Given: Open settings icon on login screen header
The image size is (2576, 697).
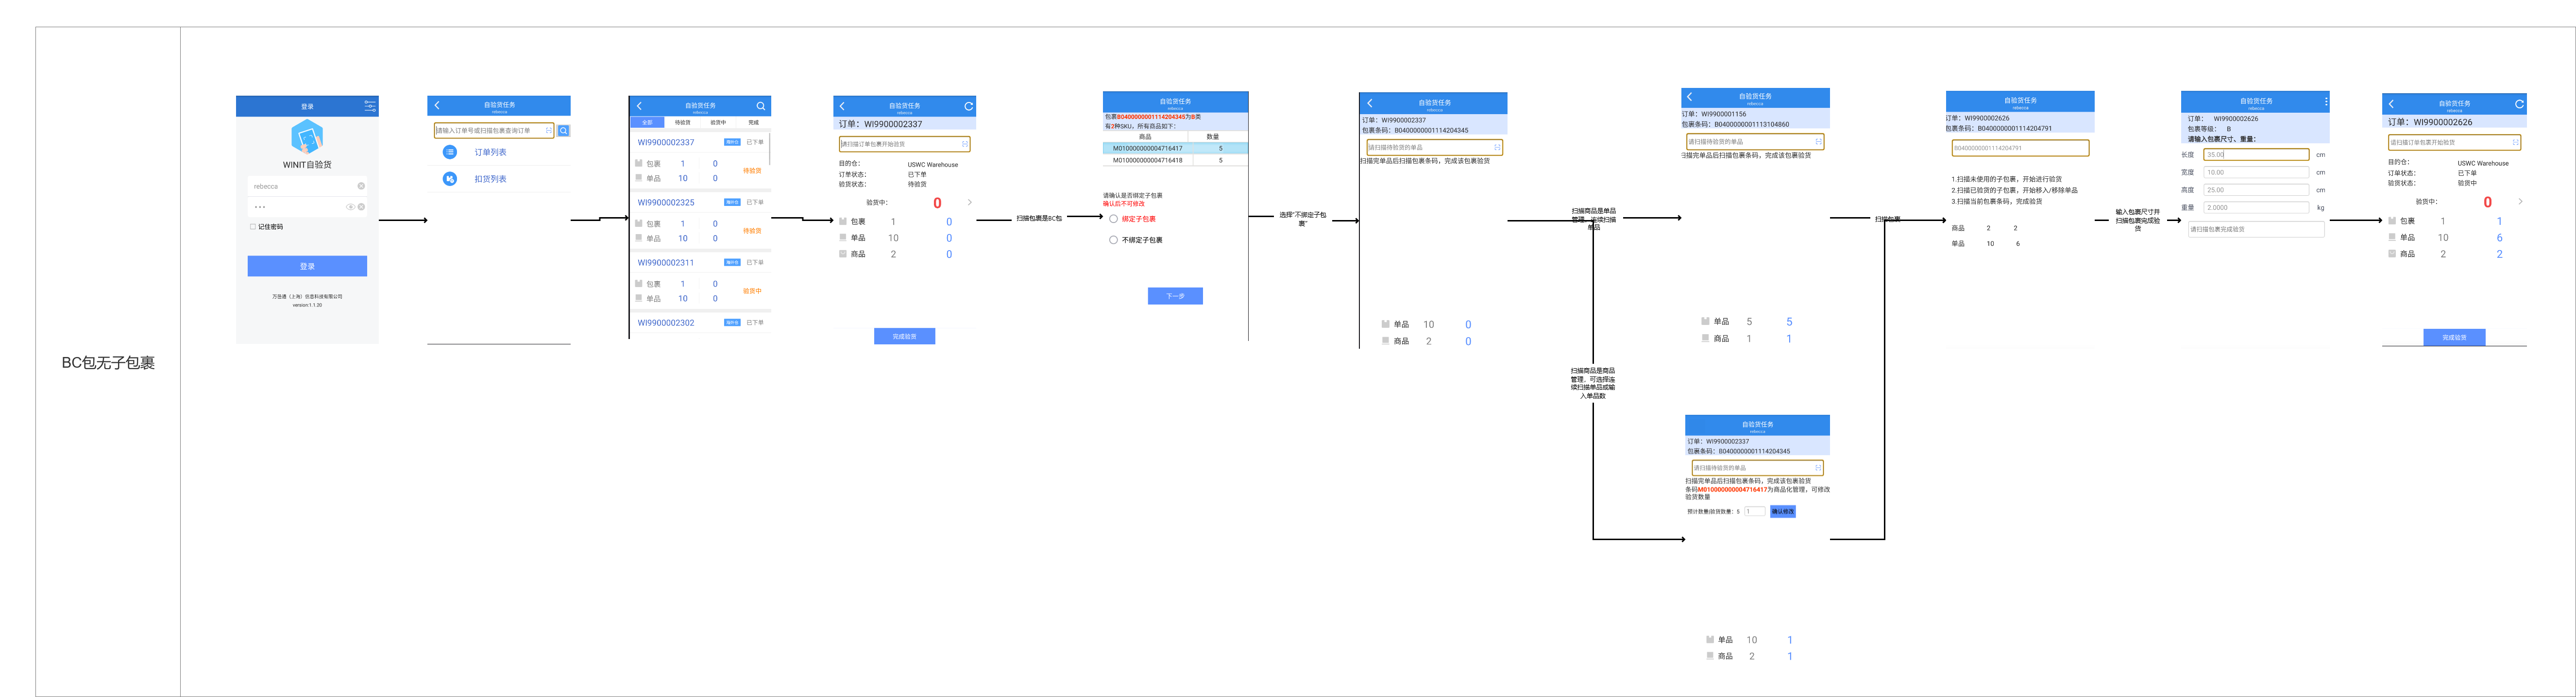Looking at the screenshot, I should tap(369, 106).
